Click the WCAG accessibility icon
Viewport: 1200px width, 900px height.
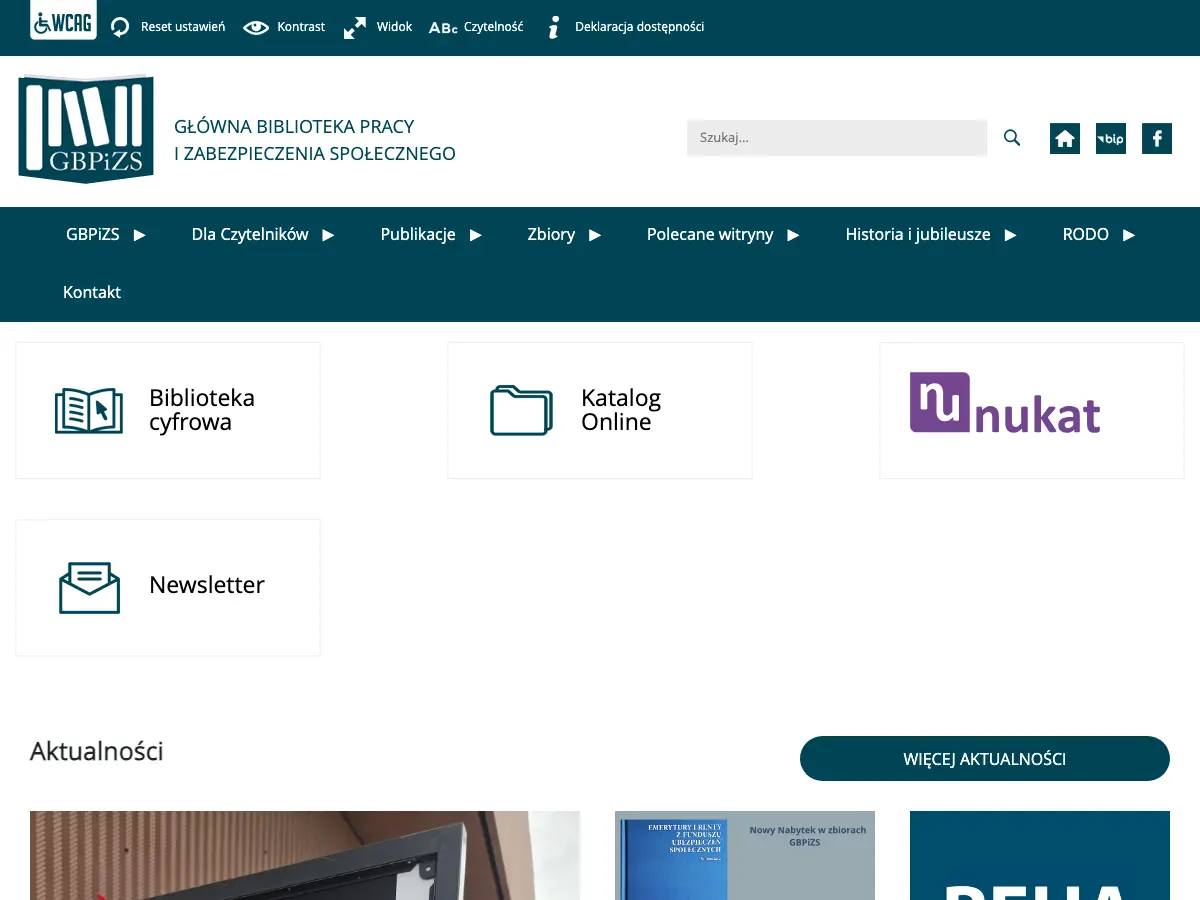coord(64,22)
